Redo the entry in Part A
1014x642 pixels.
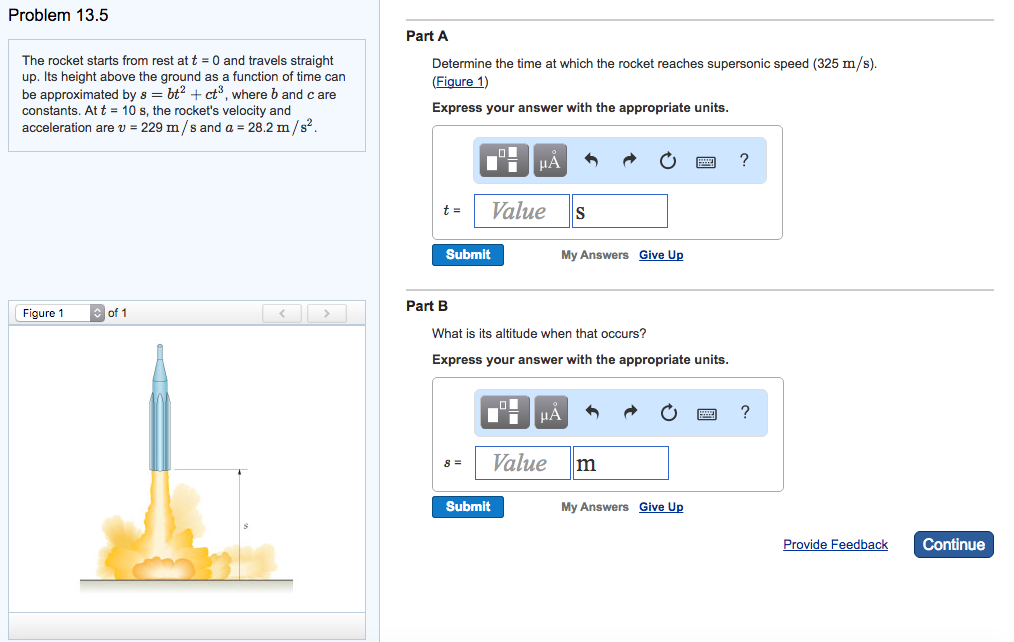[x=629, y=160]
